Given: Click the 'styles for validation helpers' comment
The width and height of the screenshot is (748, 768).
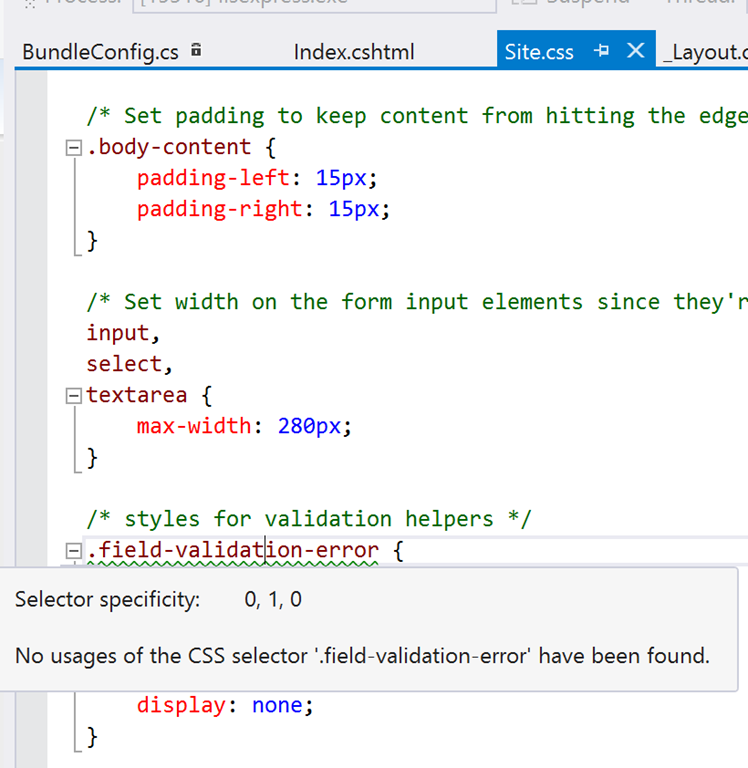Looking at the screenshot, I should point(309,519).
